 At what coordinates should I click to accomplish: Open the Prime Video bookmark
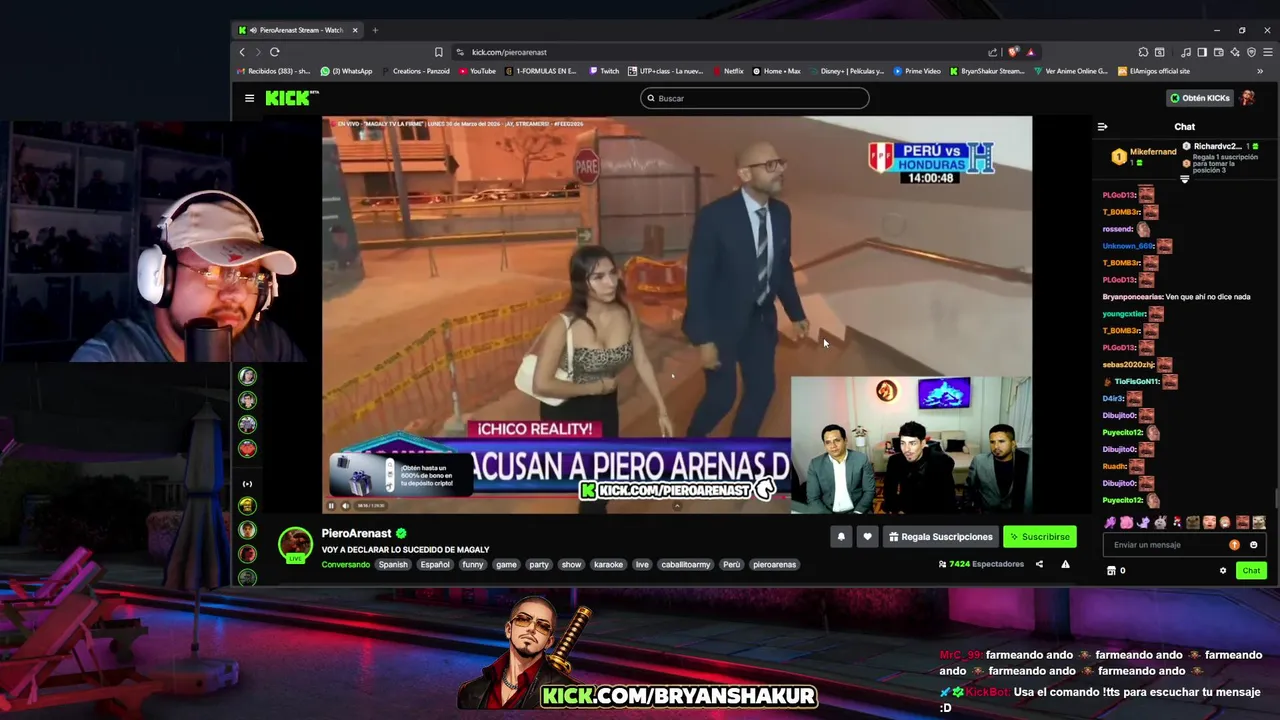917,71
